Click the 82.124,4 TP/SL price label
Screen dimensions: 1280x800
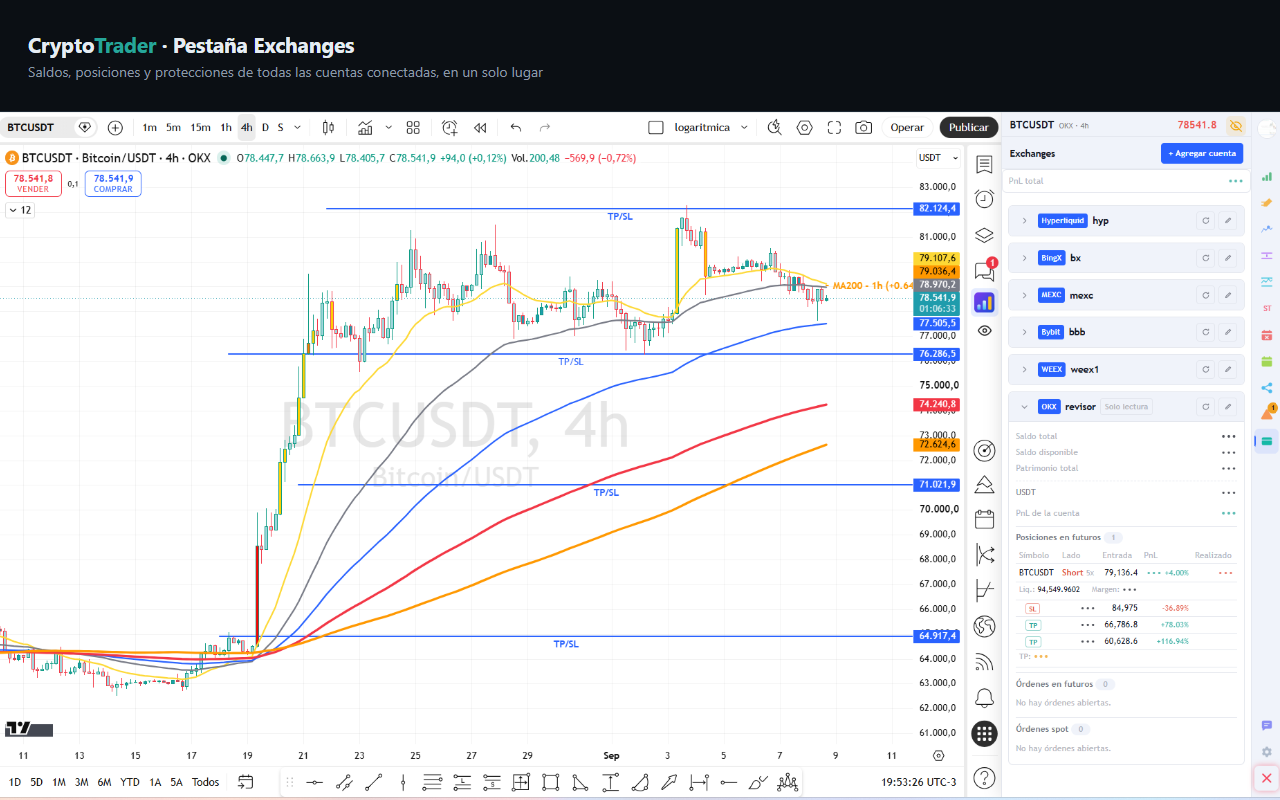[938, 208]
